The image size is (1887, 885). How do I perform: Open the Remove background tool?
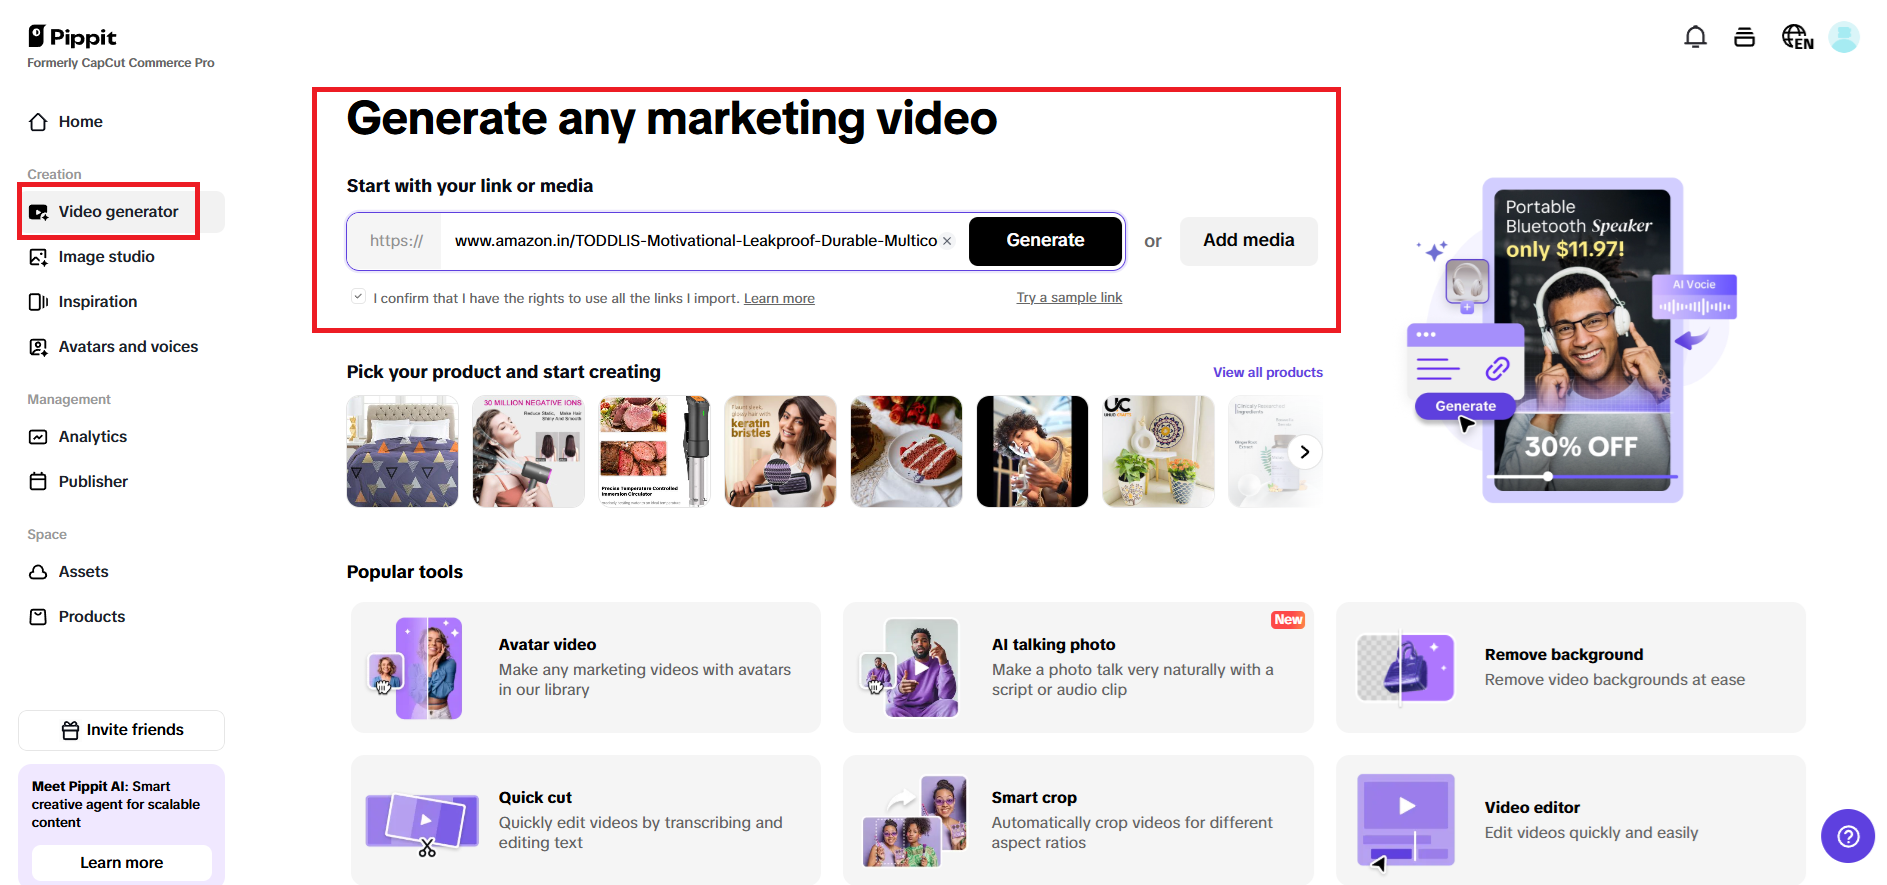1571,667
